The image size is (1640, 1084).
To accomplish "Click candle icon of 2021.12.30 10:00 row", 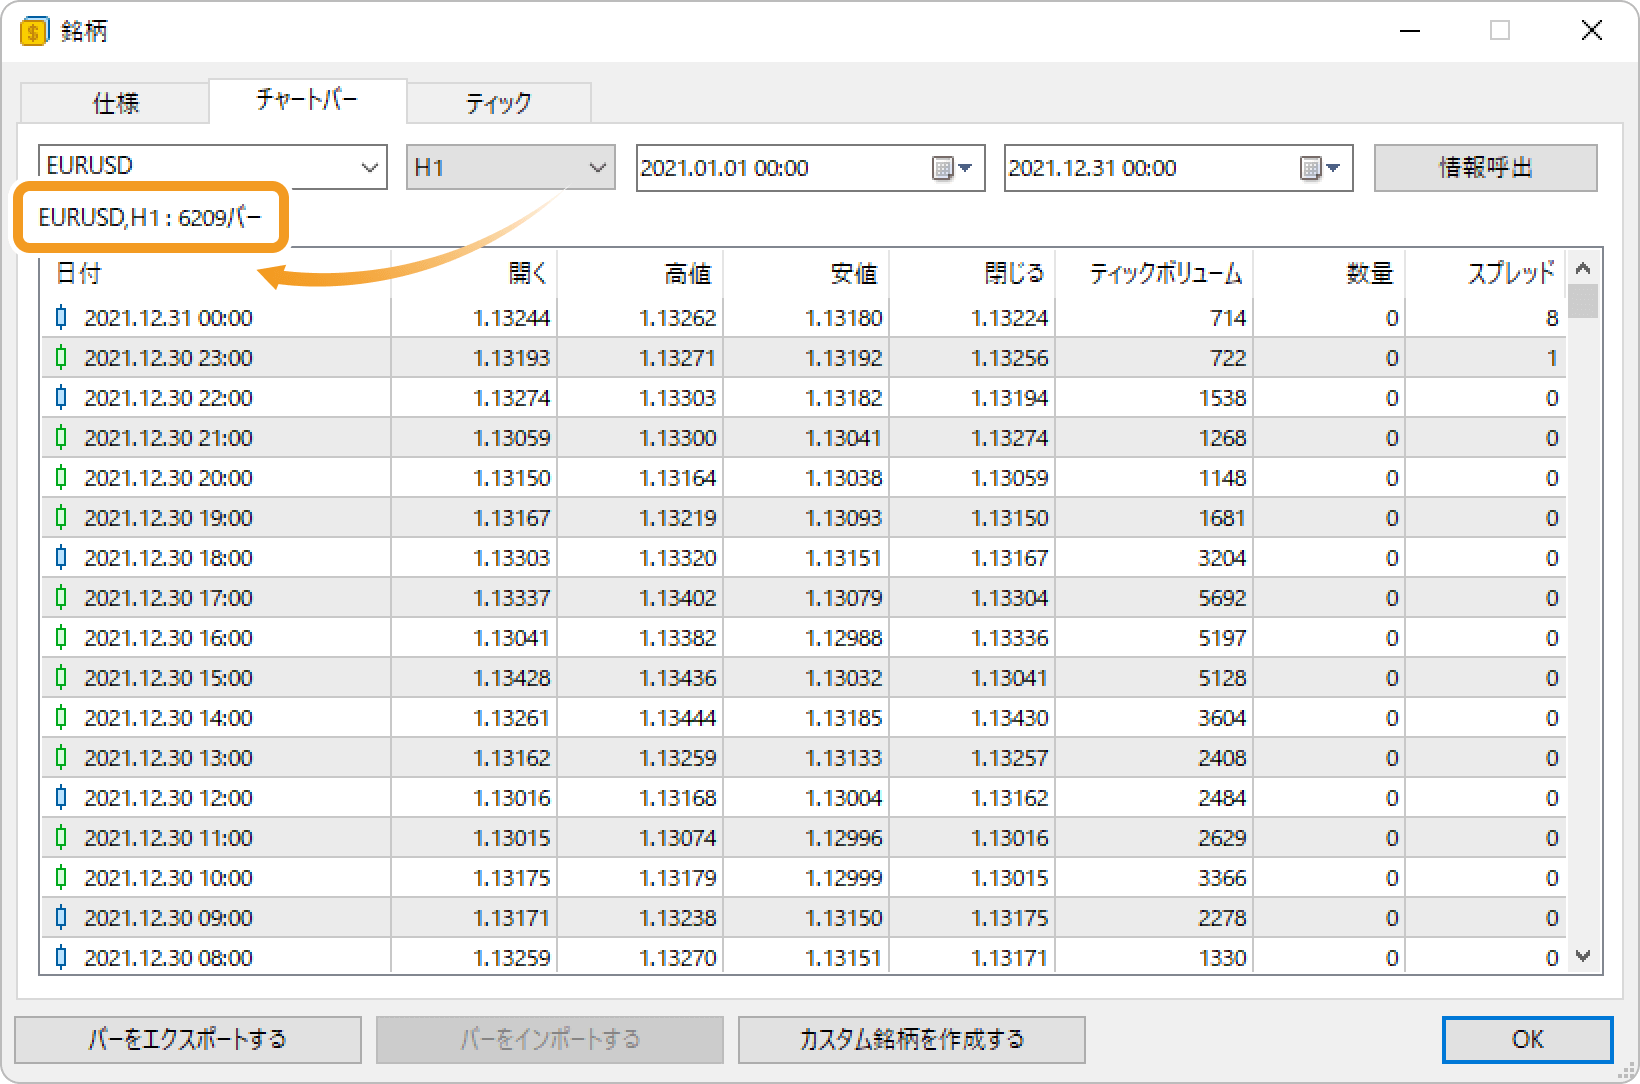I will coord(61,878).
